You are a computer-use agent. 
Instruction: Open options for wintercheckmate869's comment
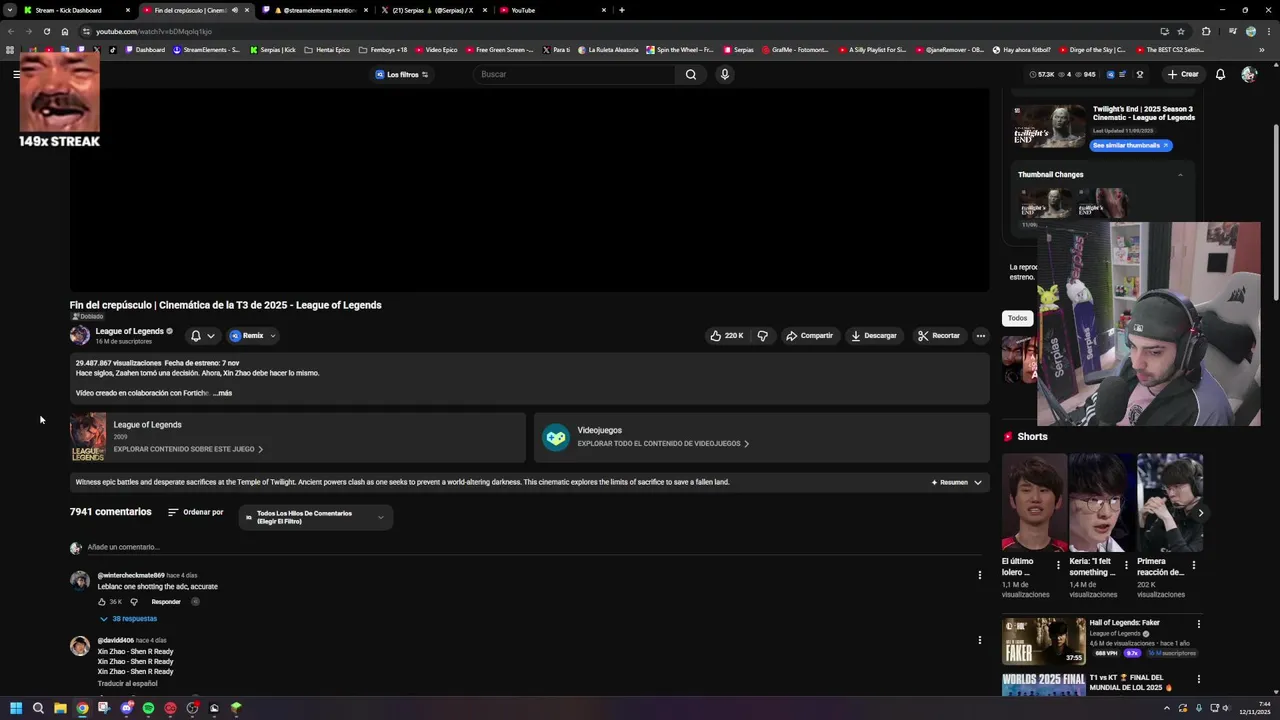(979, 575)
